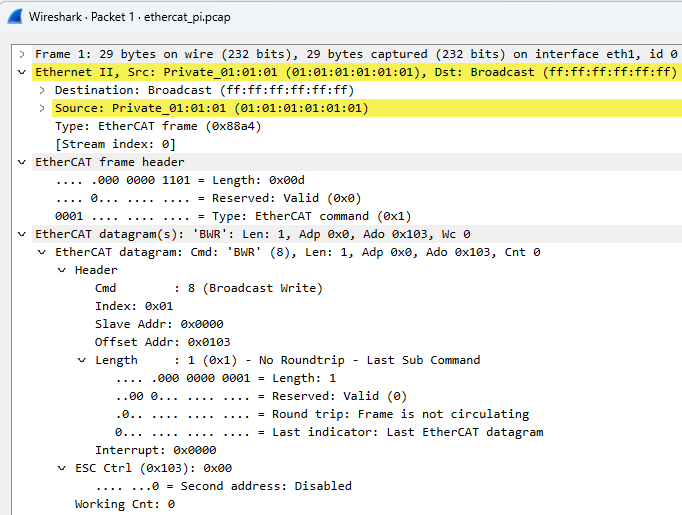Viewport: 682px width, 515px height.
Task: Select the Offset Addr: 0x0103 field
Action: pyautogui.click(x=163, y=342)
